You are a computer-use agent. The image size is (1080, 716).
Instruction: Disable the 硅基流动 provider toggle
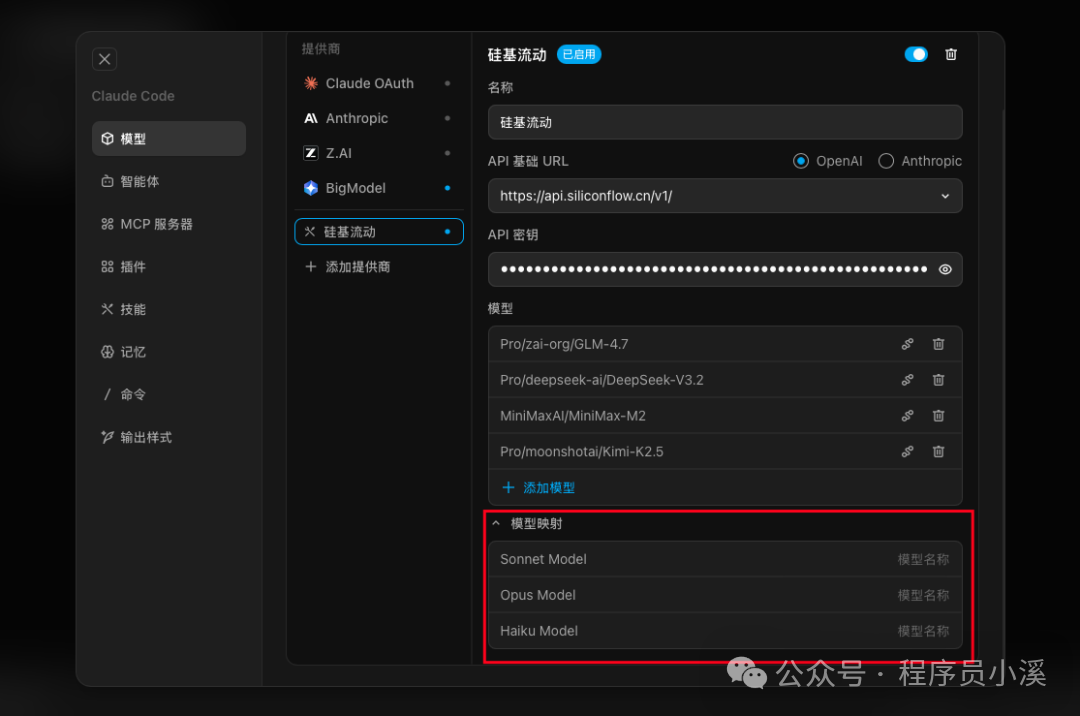click(x=916, y=55)
